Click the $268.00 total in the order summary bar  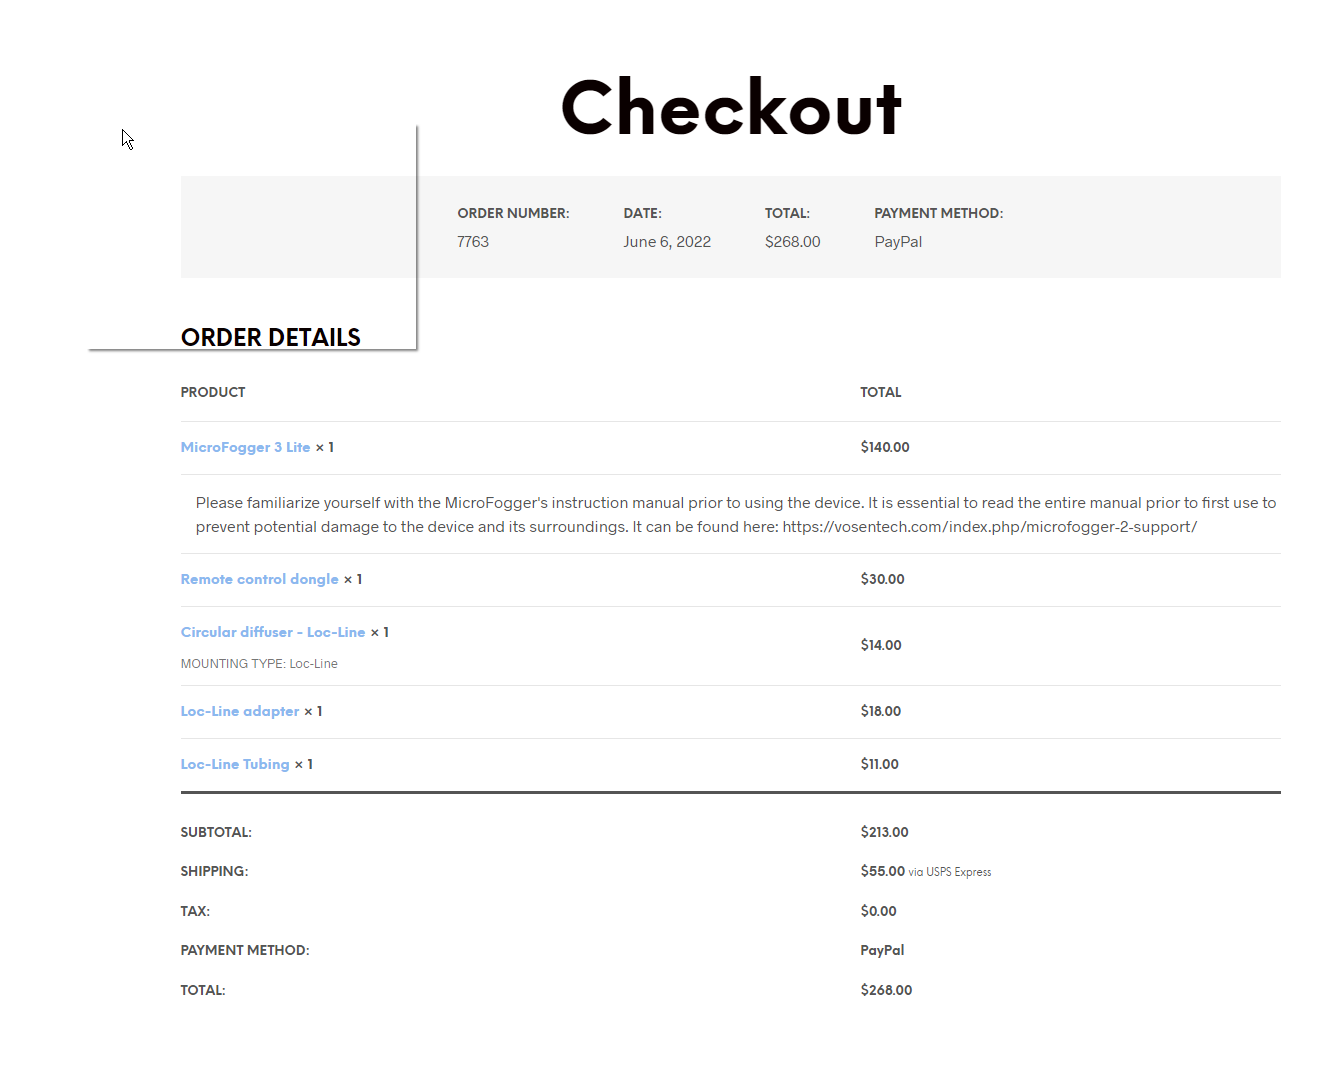792,242
